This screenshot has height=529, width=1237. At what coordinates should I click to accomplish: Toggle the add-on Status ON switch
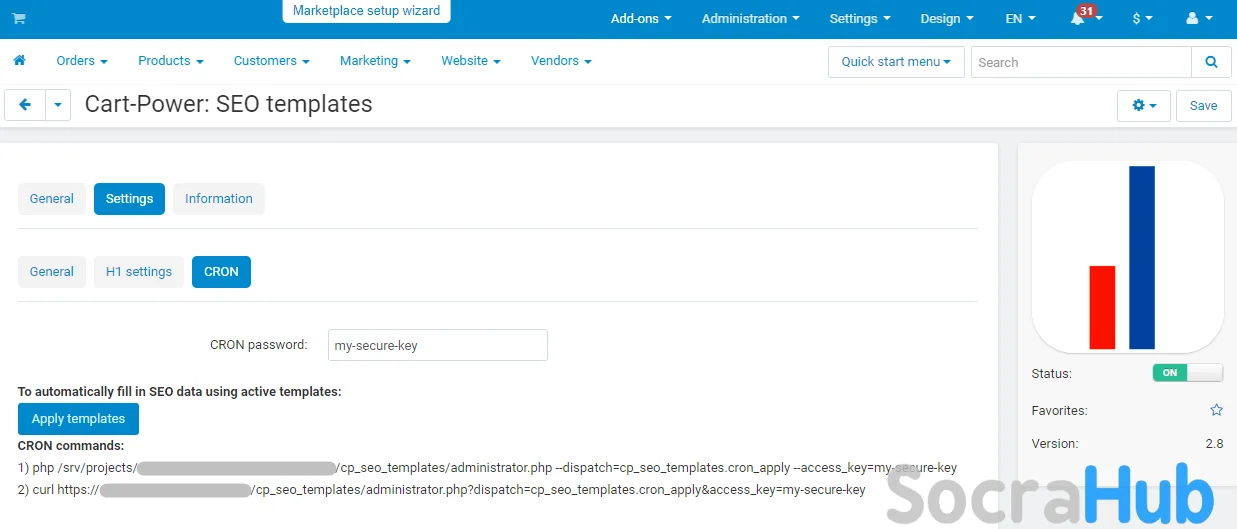point(1187,373)
